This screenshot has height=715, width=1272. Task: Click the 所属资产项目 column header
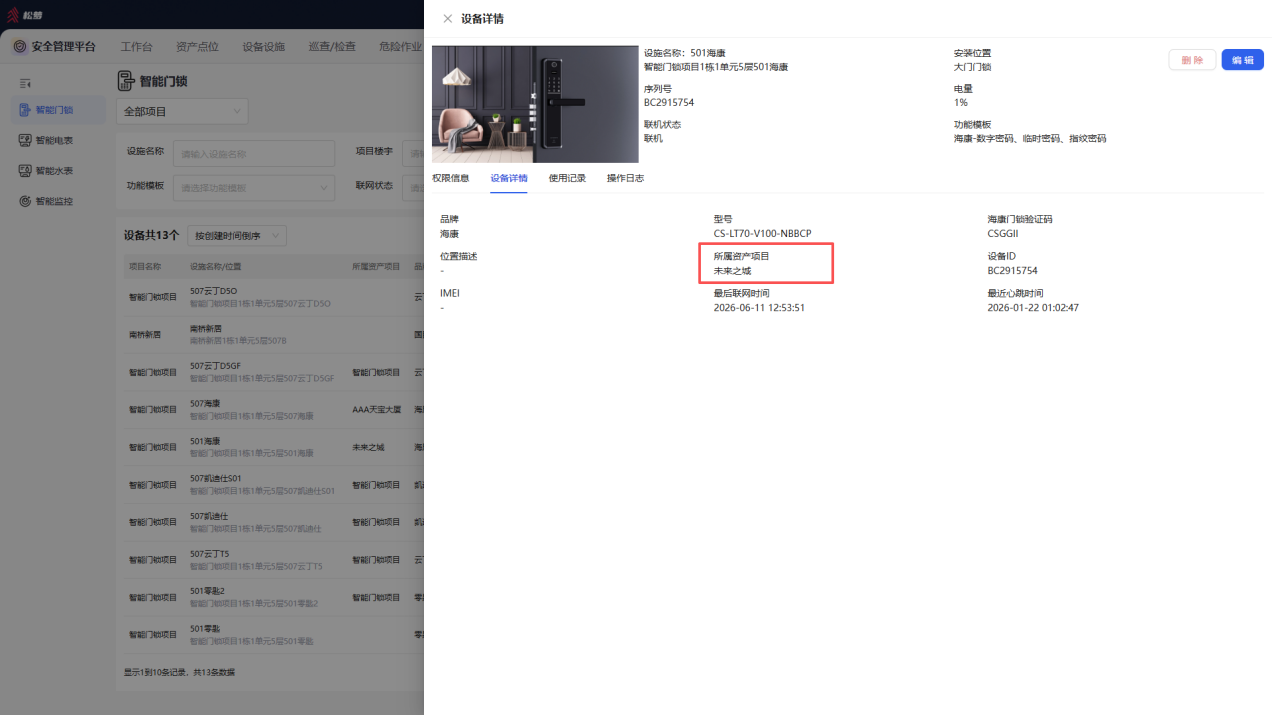(376, 267)
